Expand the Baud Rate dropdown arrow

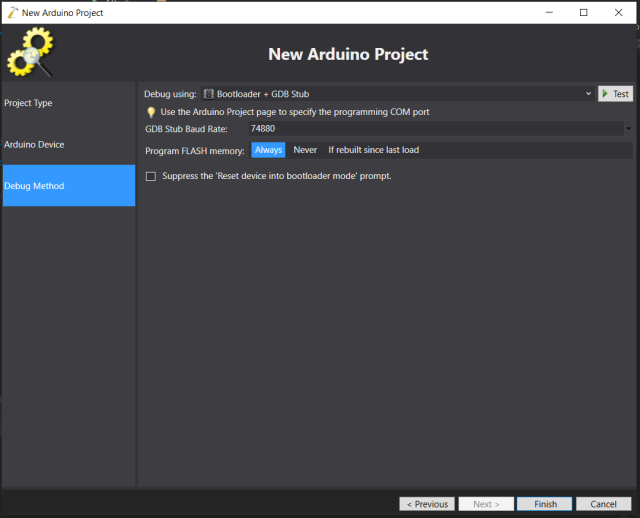628,129
